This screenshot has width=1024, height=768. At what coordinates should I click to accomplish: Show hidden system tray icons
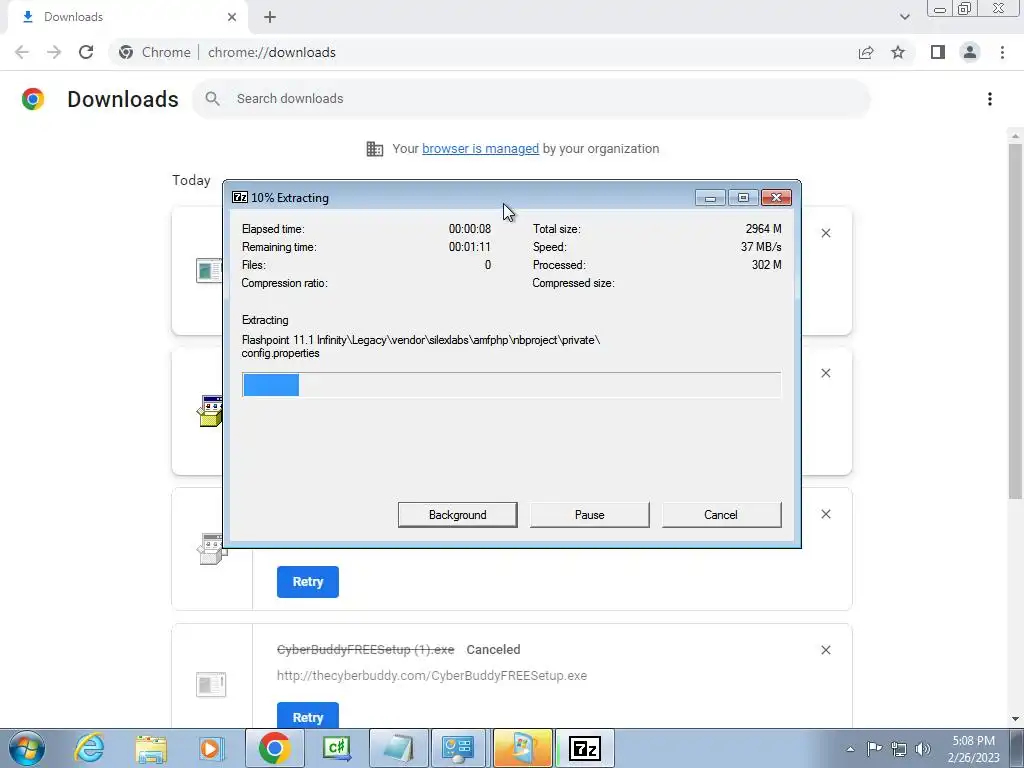(x=850, y=749)
